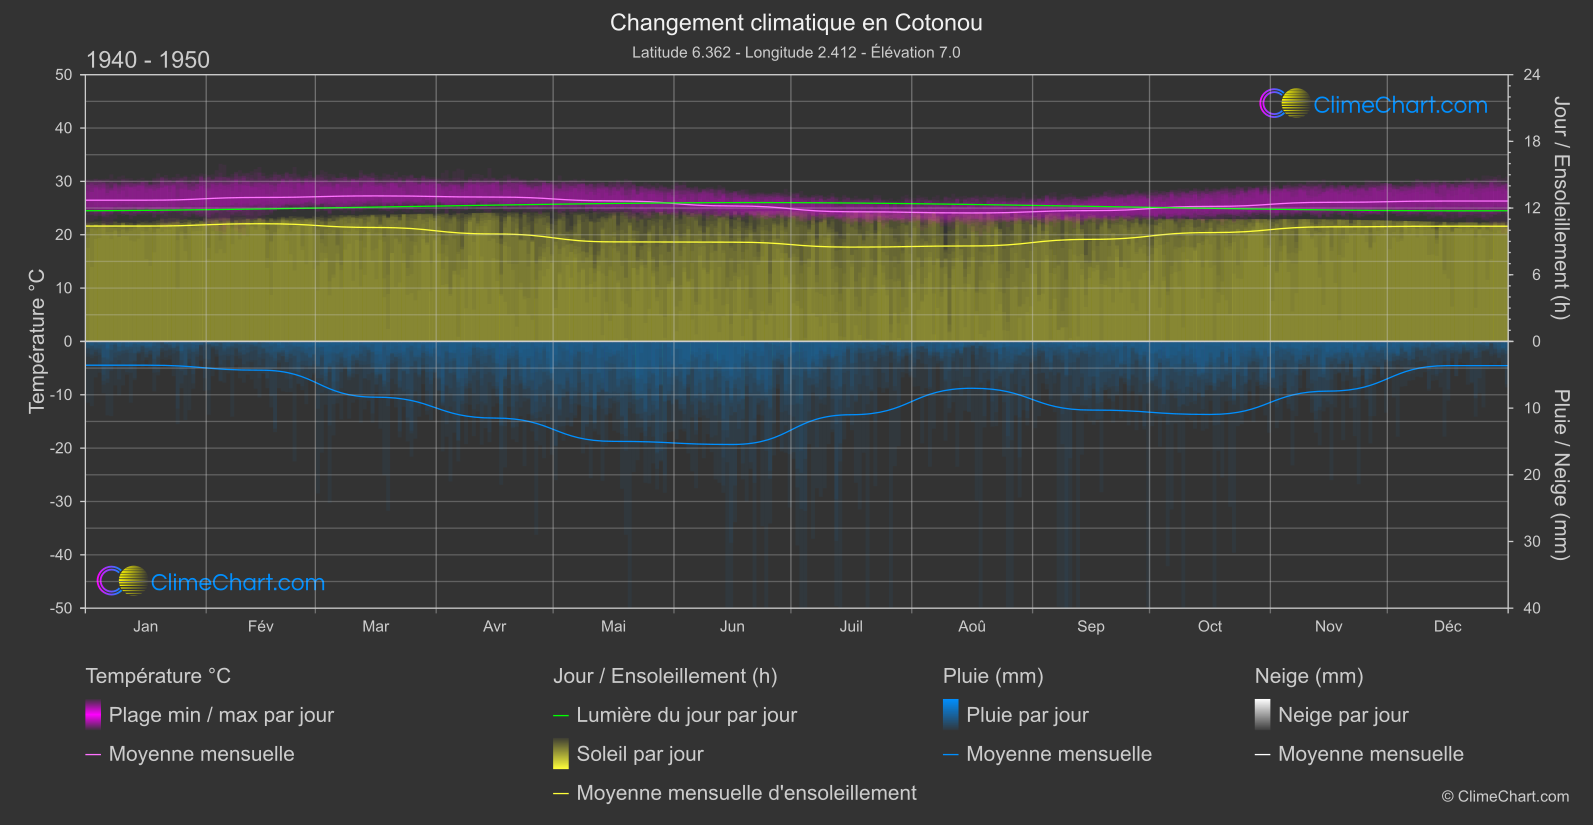Click the © ClimeChart.com copyright text
This screenshot has width=1593, height=825.
click(1505, 797)
